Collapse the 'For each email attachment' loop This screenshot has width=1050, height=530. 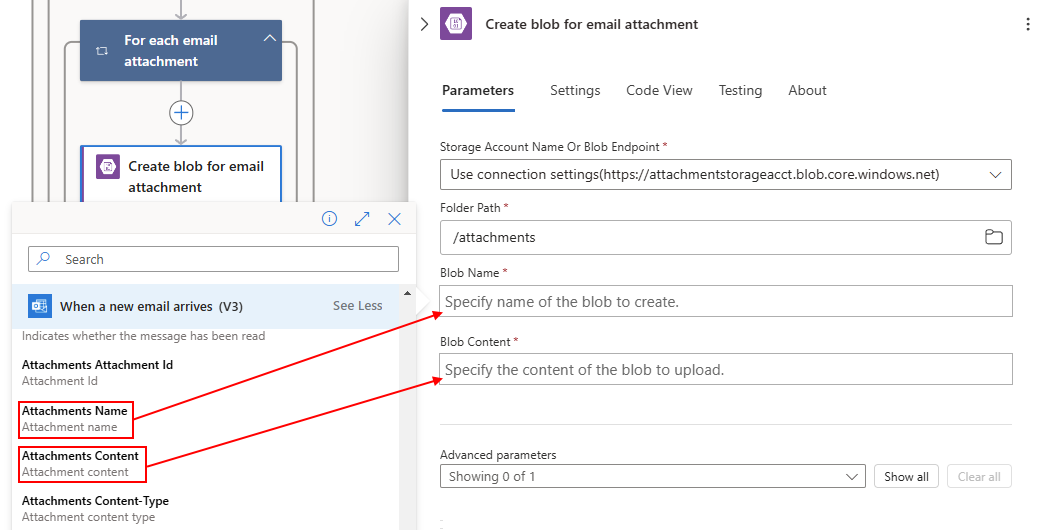point(269,39)
